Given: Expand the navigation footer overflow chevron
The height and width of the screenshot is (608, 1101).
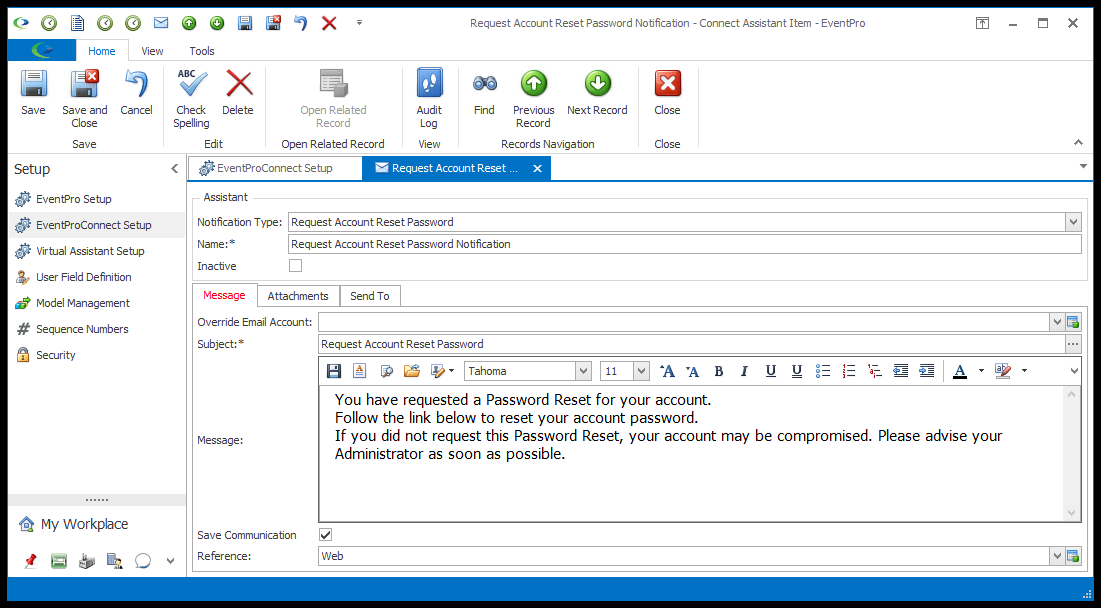Looking at the screenshot, I should (171, 561).
